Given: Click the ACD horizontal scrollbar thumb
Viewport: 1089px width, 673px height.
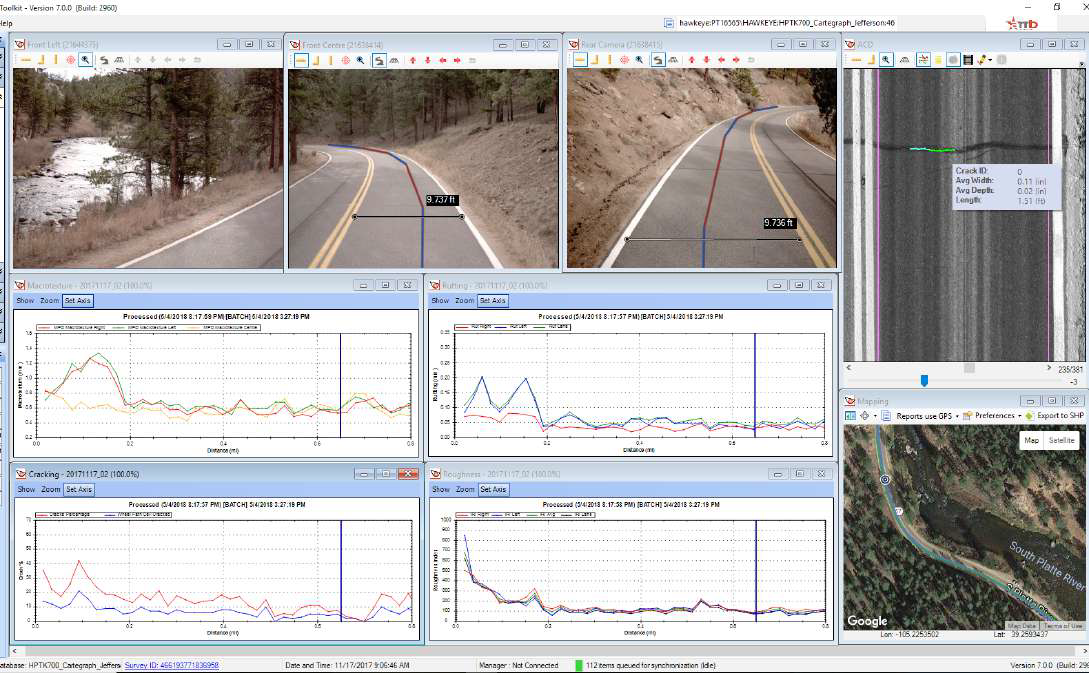Looking at the screenshot, I should (x=968, y=368).
